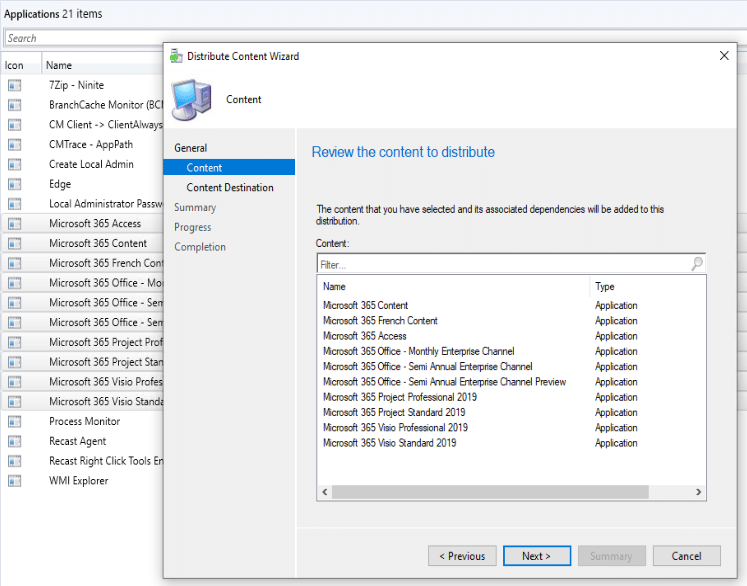Select the General wizard section
Image resolution: width=747 pixels, height=586 pixels.
click(190, 148)
